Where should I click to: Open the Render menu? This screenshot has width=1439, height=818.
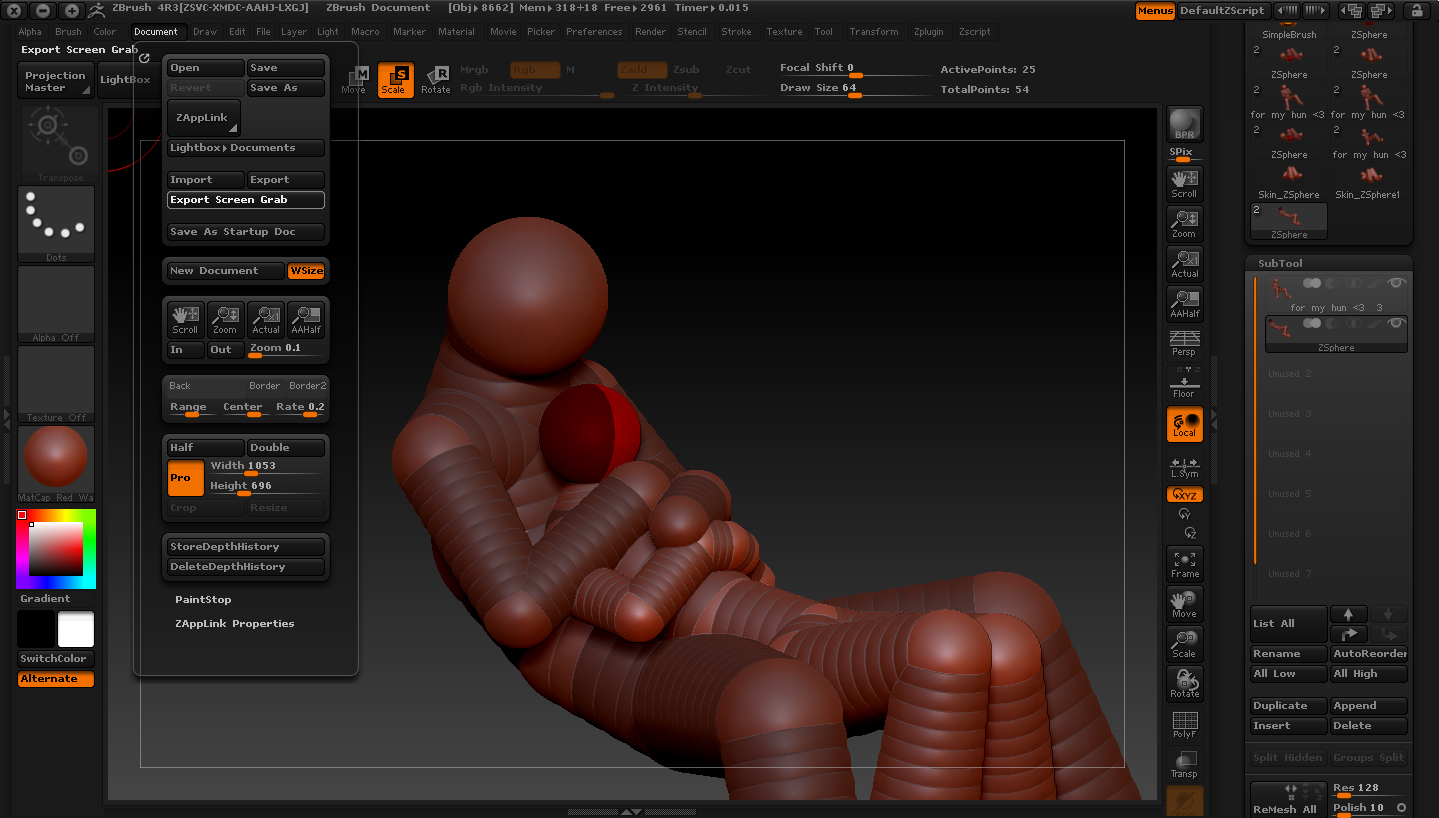click(650, 32)
